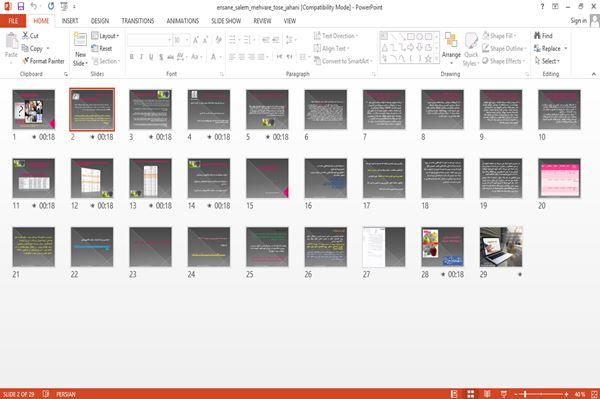Switch to the INSERT tab
Viewport: 600px width, 399px height.
click(x=70, y=21)
